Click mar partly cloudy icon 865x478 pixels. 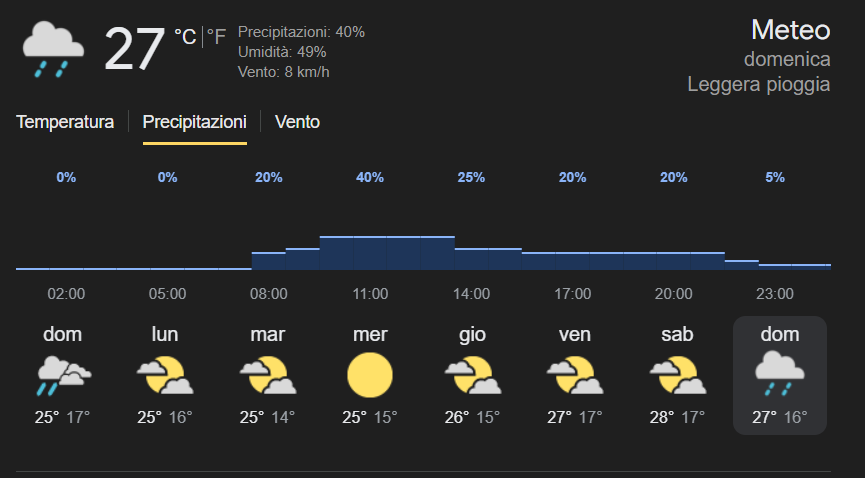(268, 375)
